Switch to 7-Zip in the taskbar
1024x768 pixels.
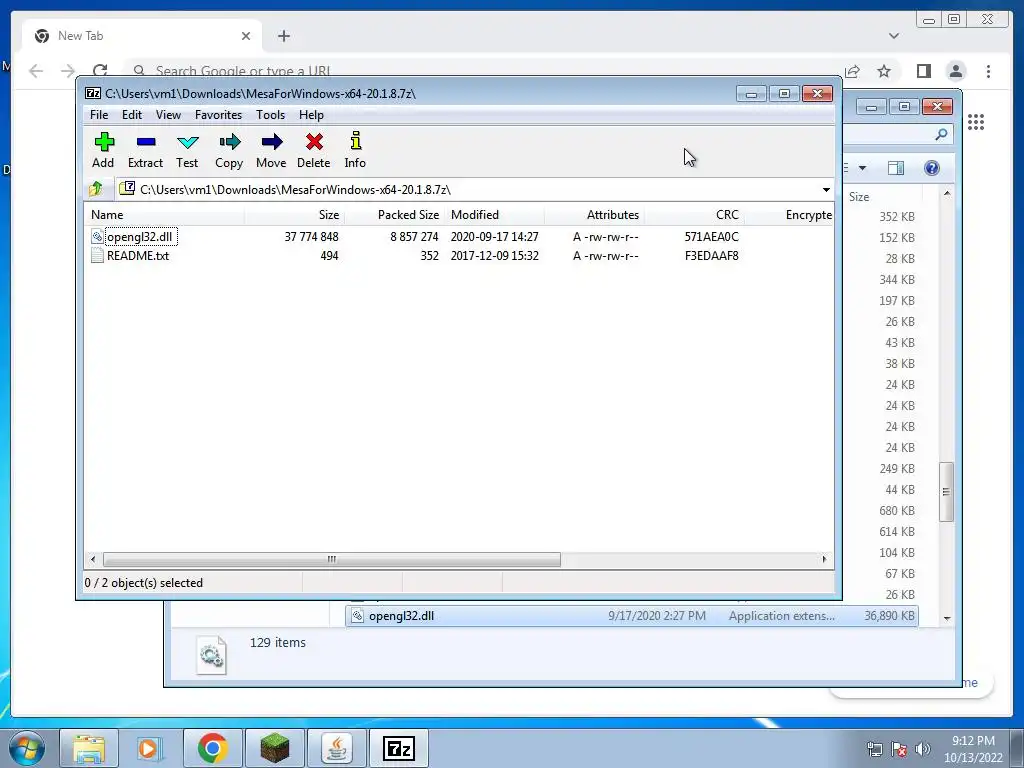click(399, 748)
